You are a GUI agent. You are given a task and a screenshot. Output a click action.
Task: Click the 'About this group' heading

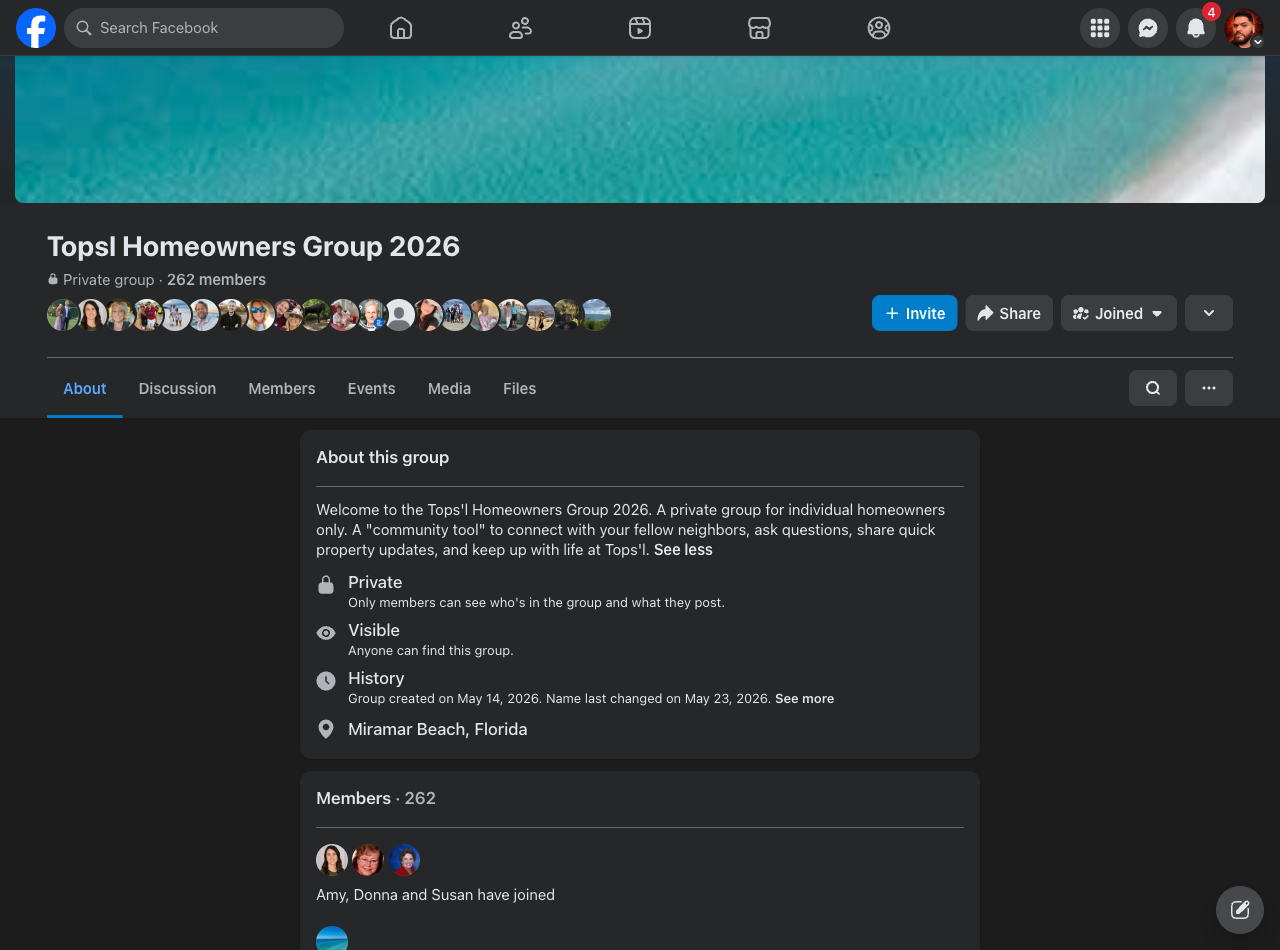(382, 457)
